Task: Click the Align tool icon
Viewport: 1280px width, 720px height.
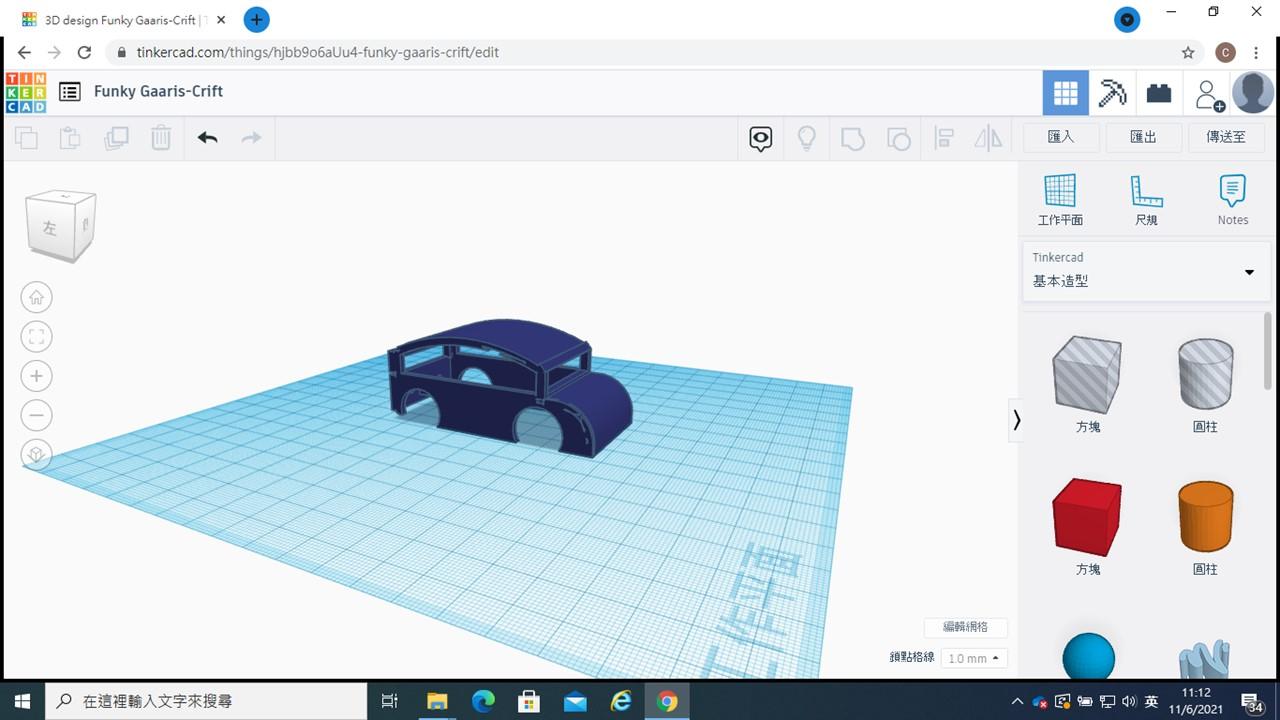Action: click(943, 138)
